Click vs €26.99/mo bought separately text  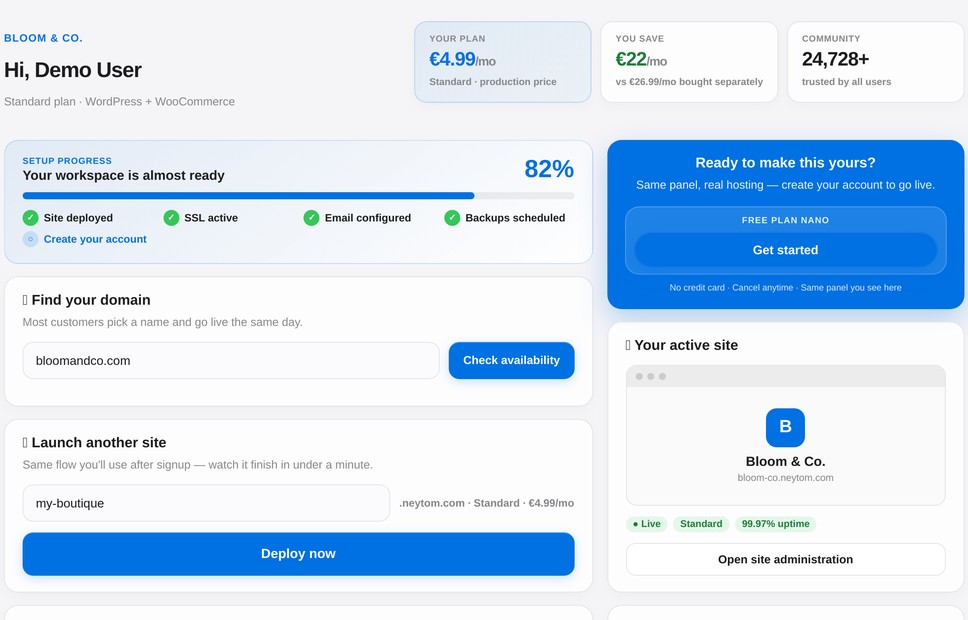pyautogui.click(x=689, y=82)
